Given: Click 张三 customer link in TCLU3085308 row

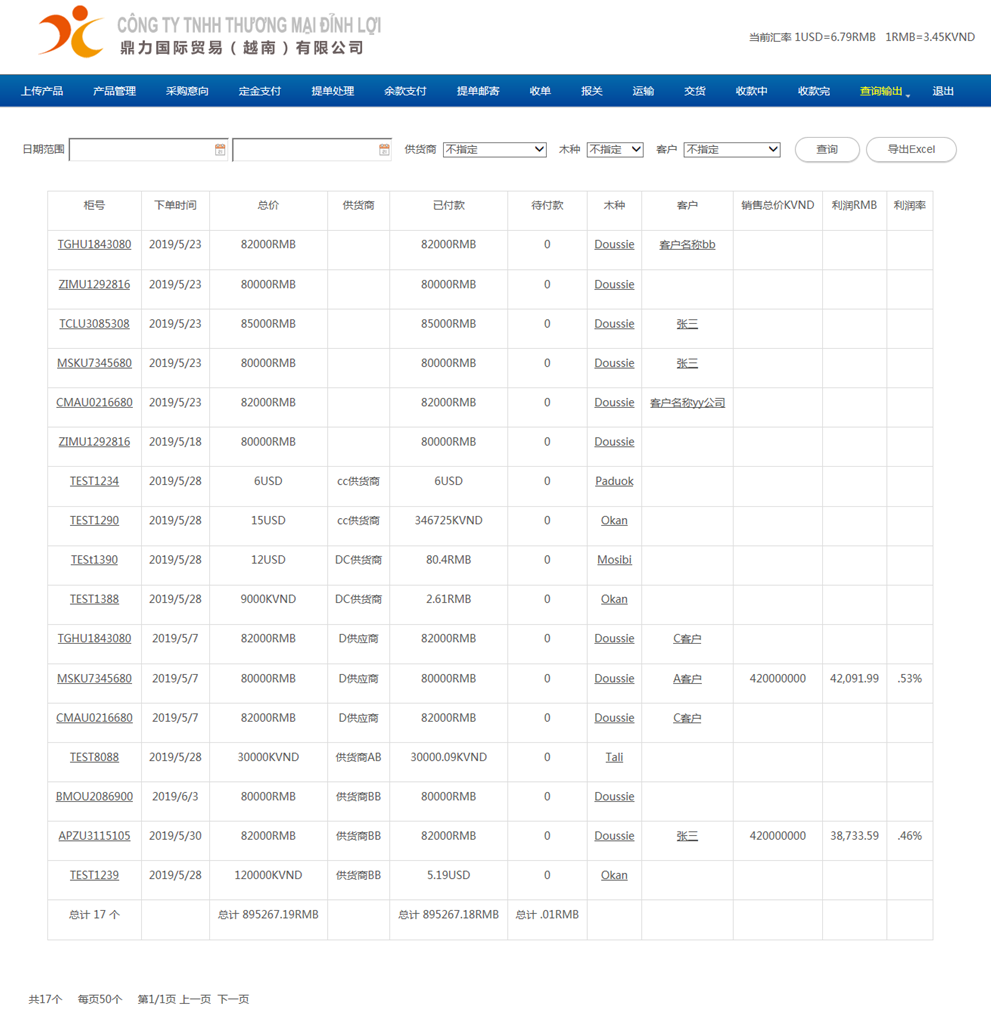Looking at the screenshot, I should coord(688,324).
